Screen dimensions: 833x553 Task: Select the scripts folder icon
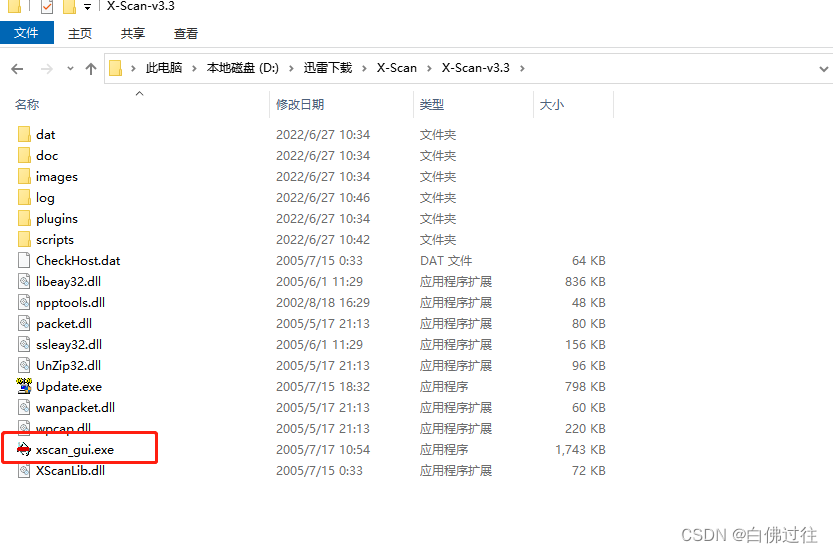pos(24,239)
